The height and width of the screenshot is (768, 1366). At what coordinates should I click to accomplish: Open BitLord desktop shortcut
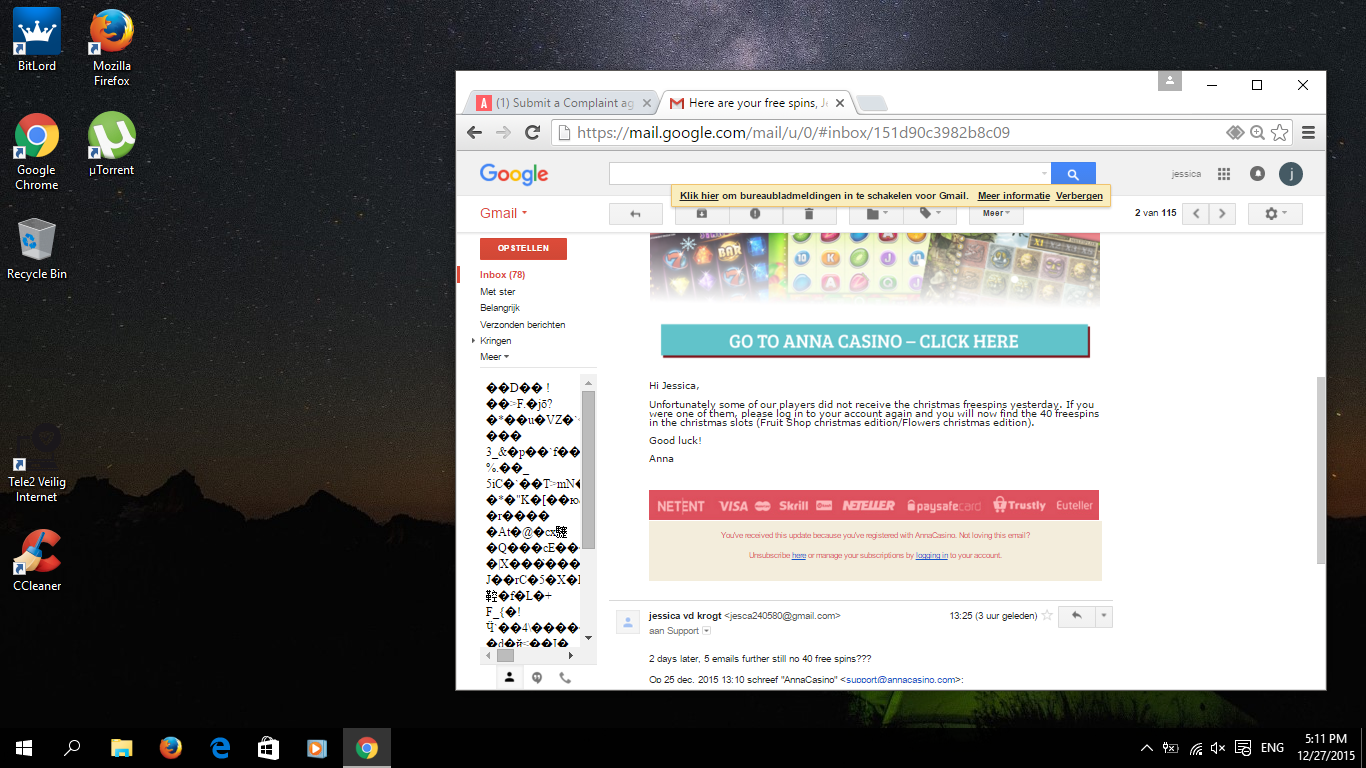tap(37, 40)
